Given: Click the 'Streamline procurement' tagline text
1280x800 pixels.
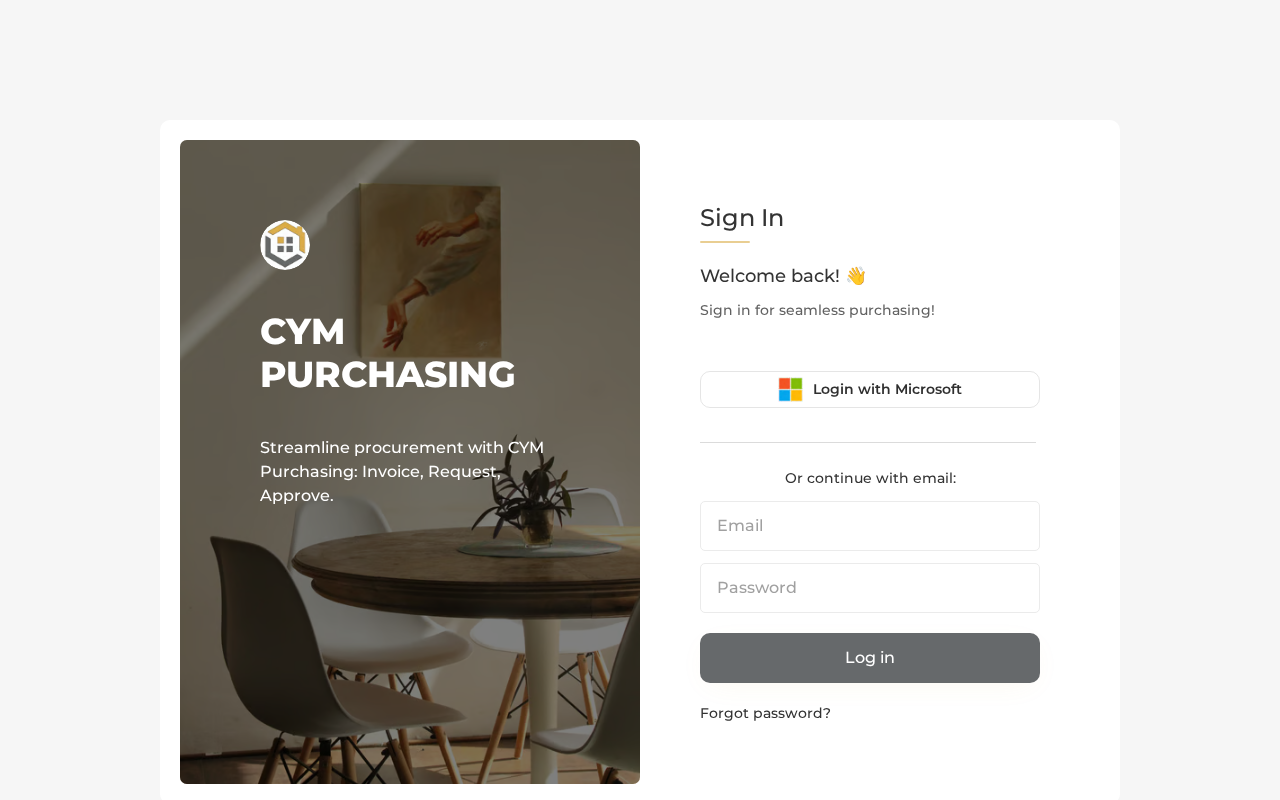Looking at the screenshot, I should [402, 471].
